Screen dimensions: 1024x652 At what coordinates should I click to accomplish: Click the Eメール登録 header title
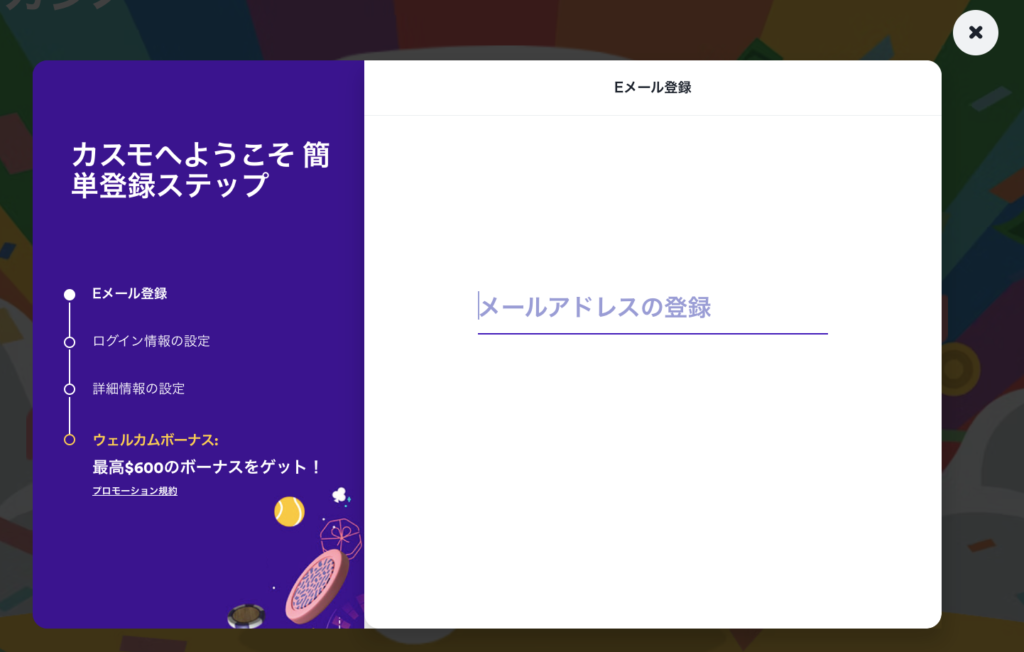pos(652,88)
